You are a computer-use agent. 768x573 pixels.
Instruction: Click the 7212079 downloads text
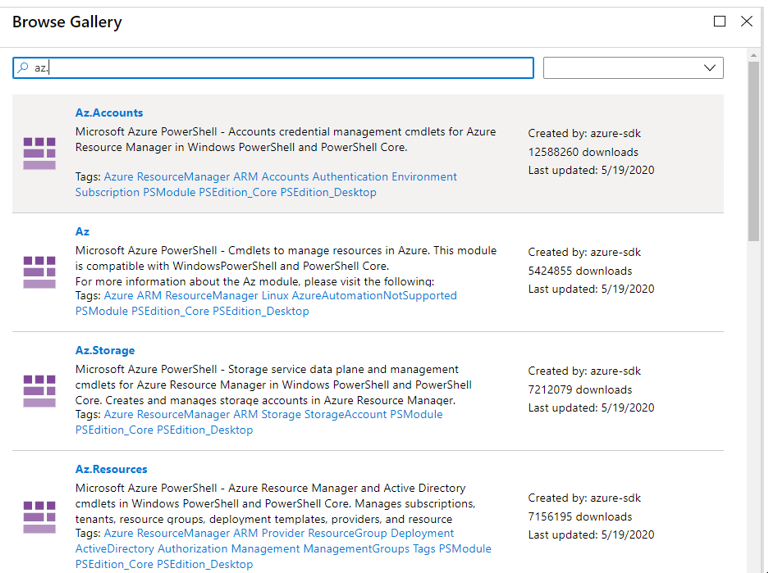click(580, 390)
